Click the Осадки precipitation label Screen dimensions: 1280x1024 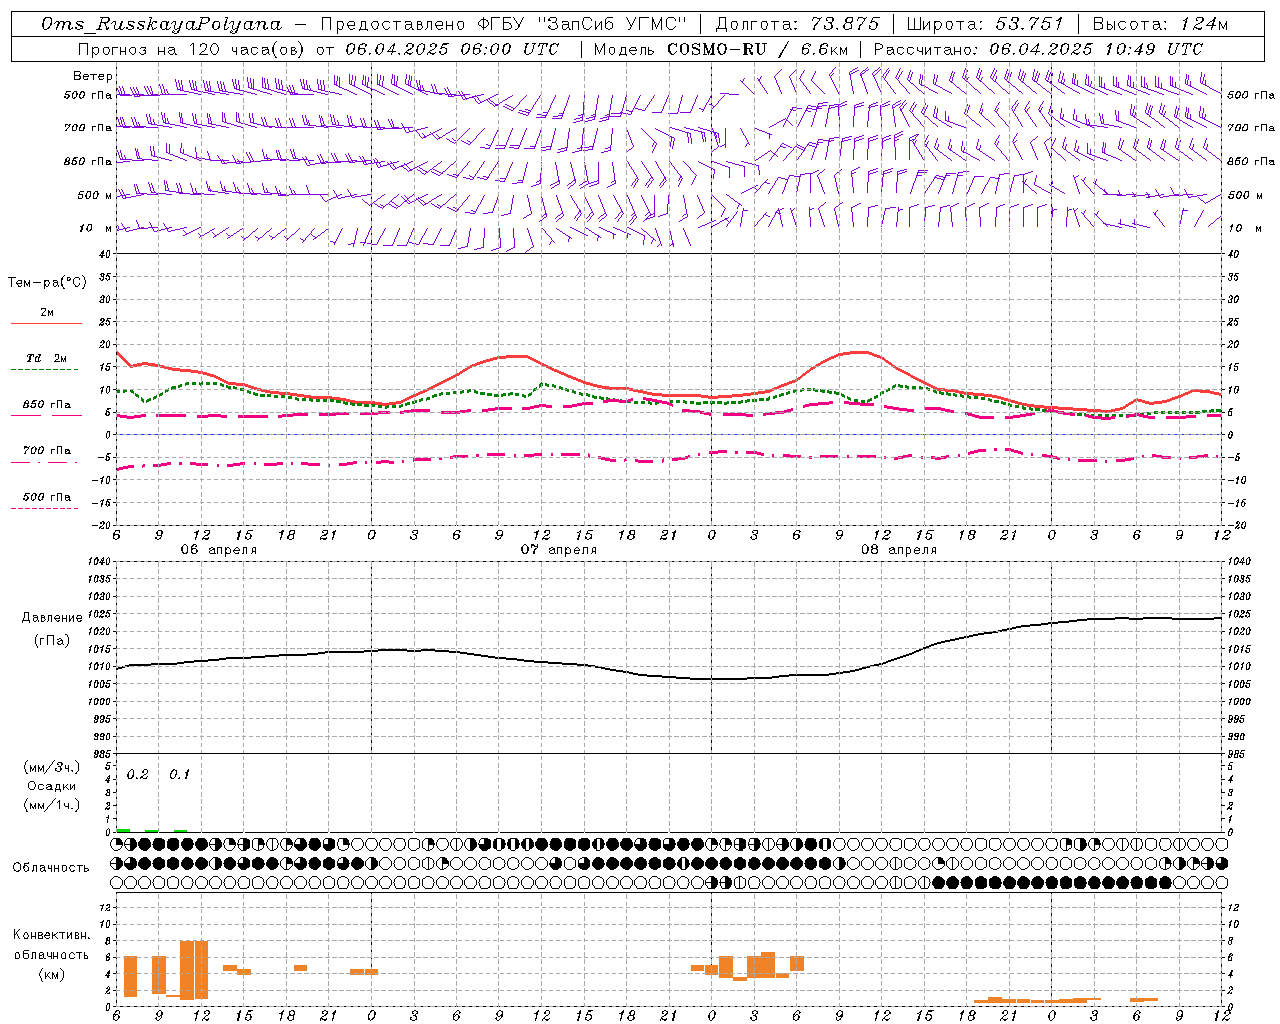(51, 786)
